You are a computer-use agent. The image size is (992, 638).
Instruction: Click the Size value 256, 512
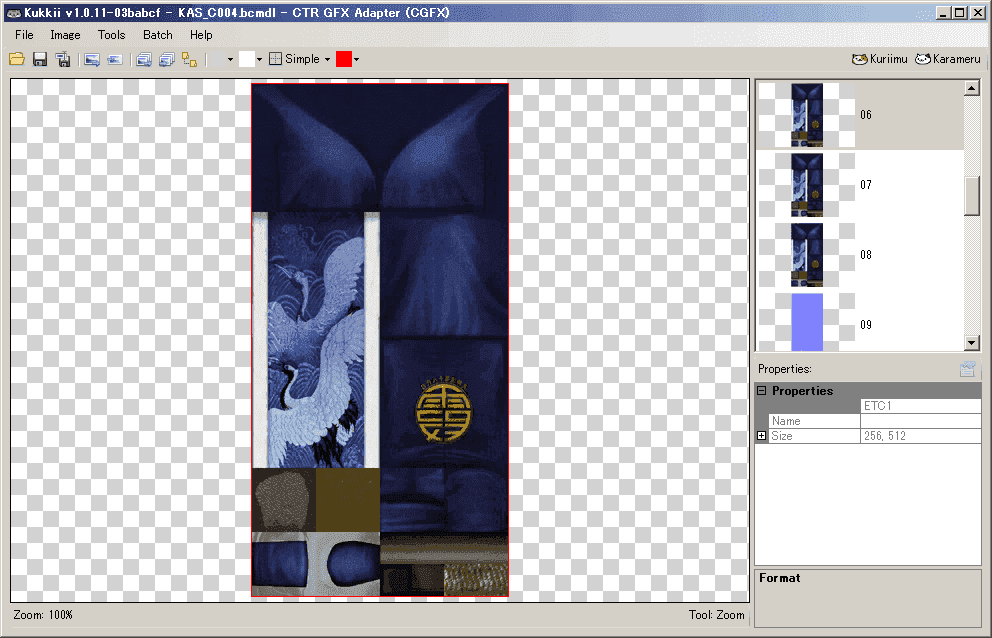tap(921, 436)
